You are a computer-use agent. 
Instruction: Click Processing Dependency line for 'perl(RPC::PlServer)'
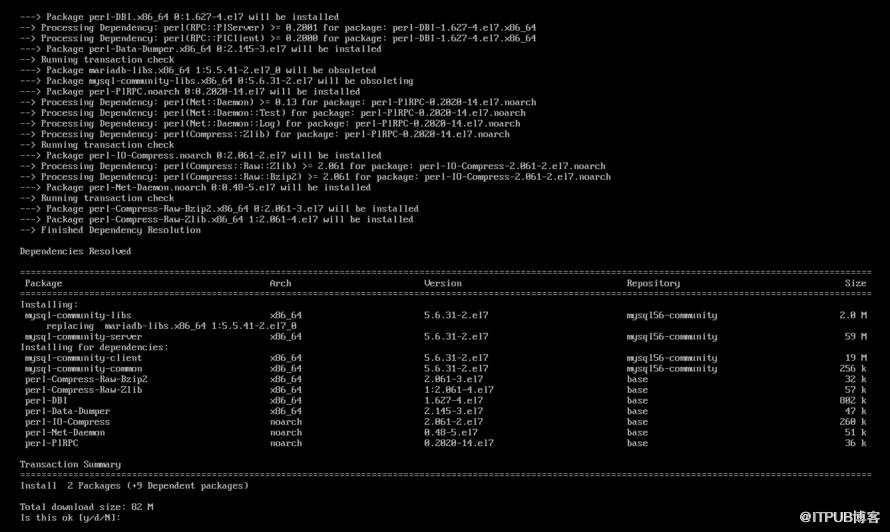click(278, 28)
